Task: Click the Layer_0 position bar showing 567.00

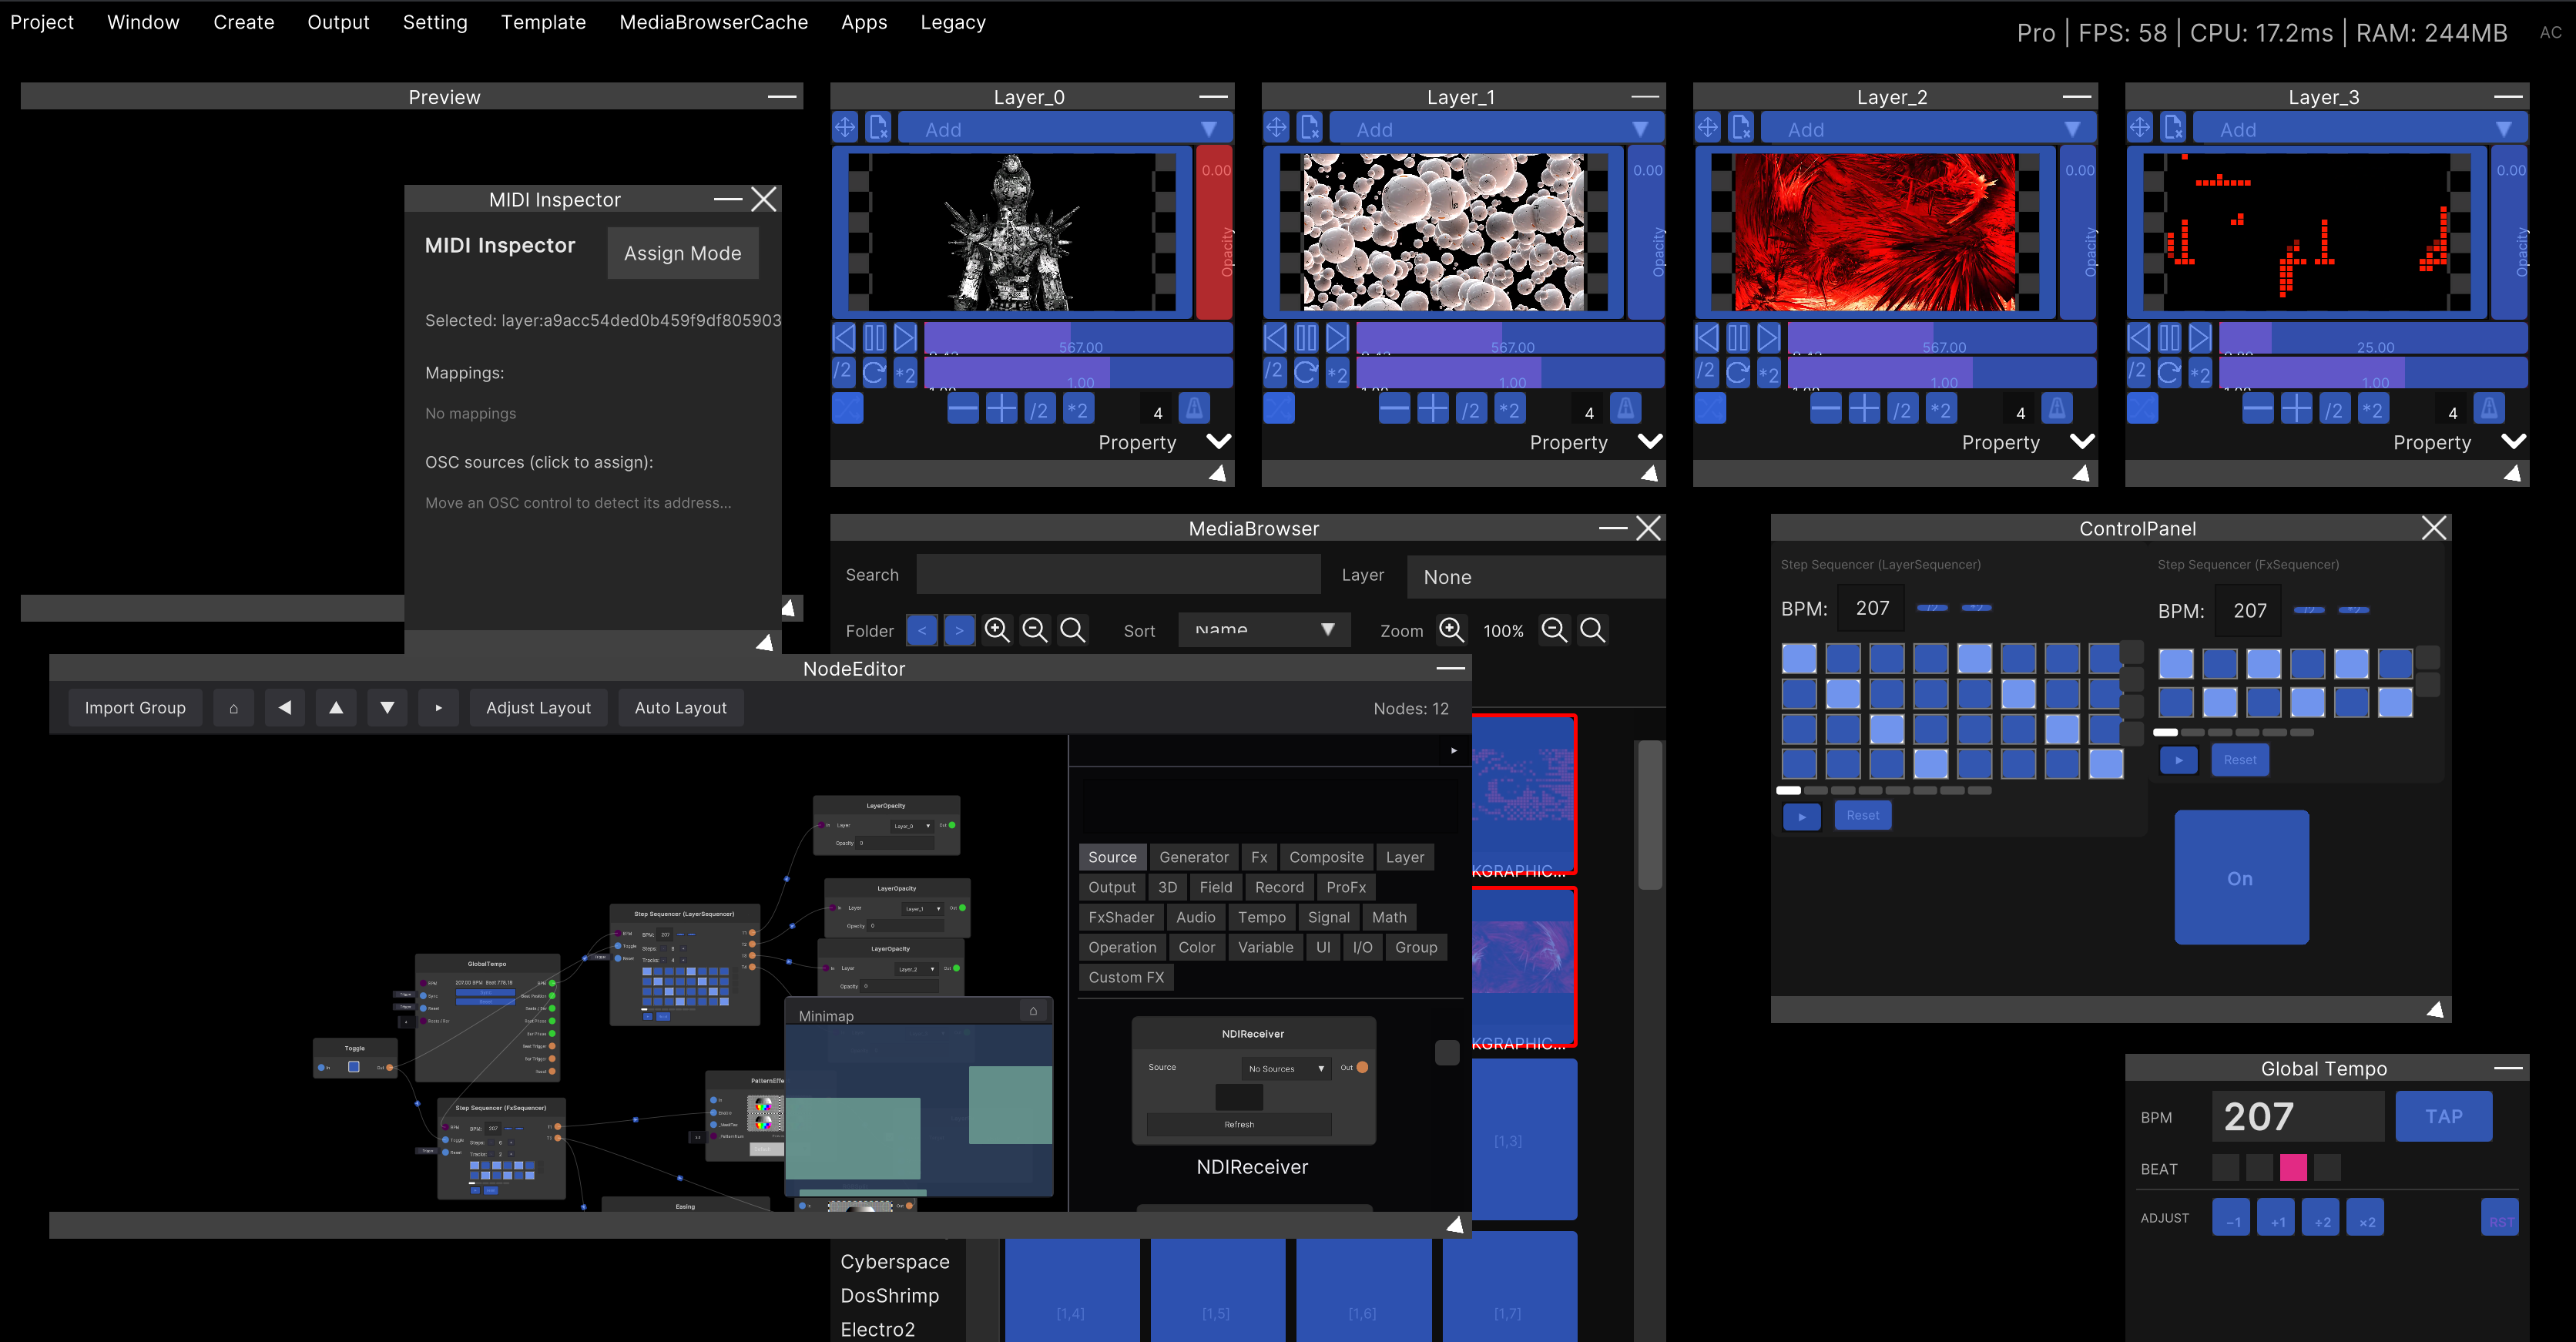Action: click(x=1078, y=338)
